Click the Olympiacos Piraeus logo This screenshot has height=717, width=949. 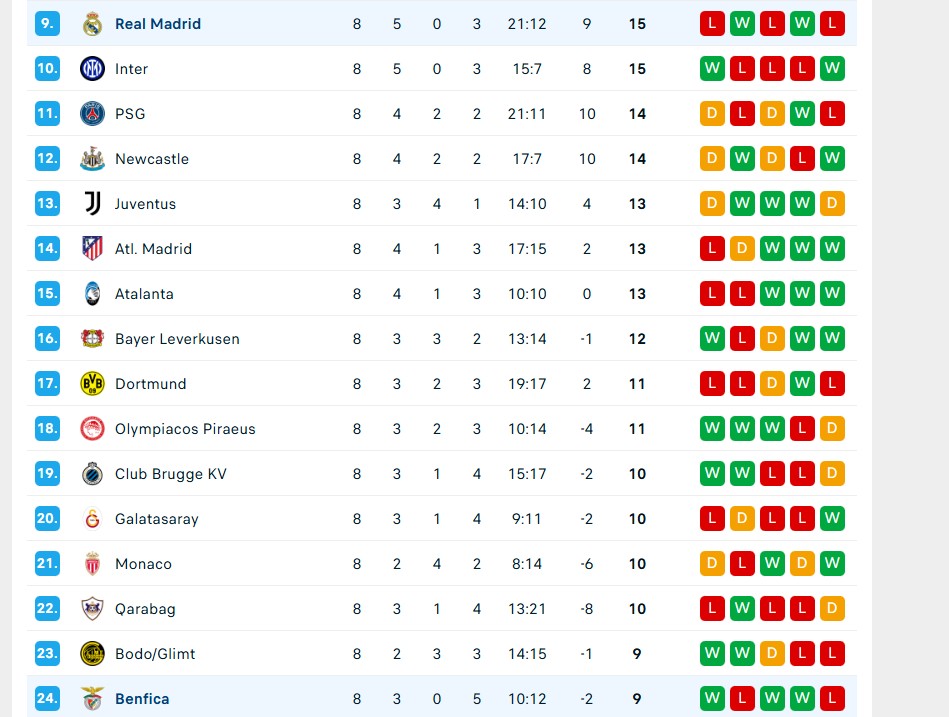click(x=92, y=429)
